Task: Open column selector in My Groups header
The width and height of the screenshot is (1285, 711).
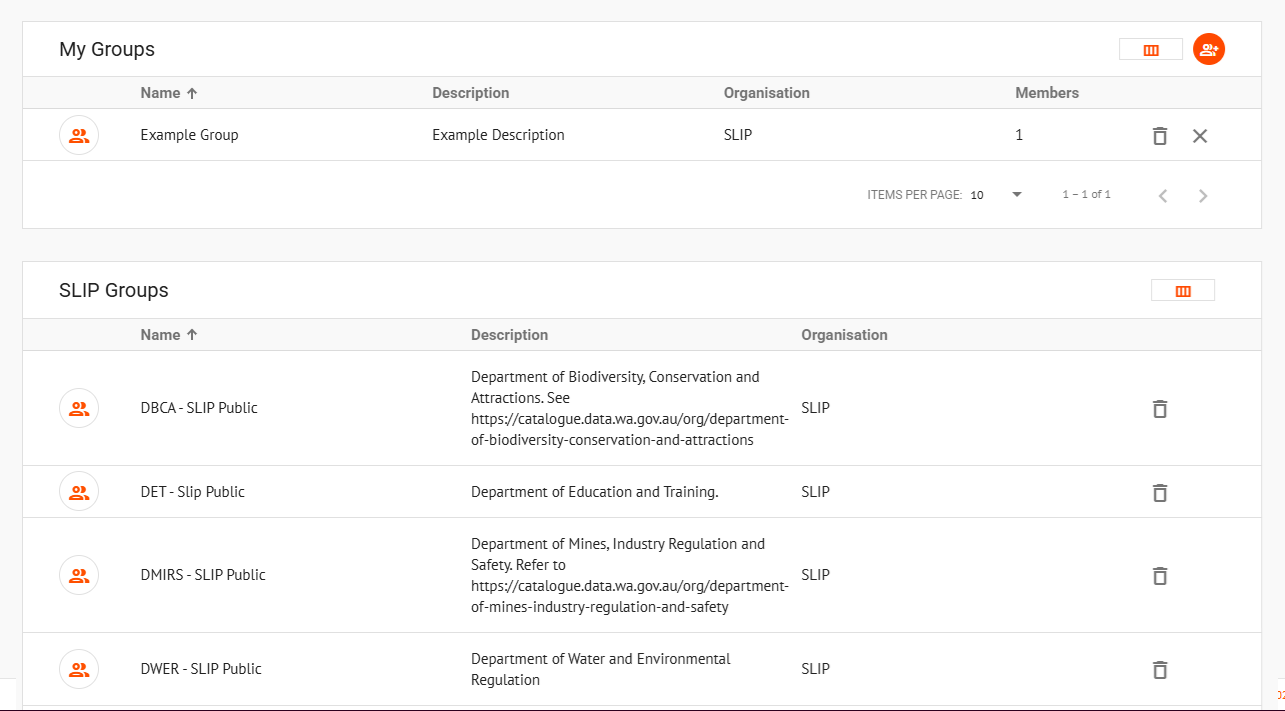Action: click(x=1151, y=49)
